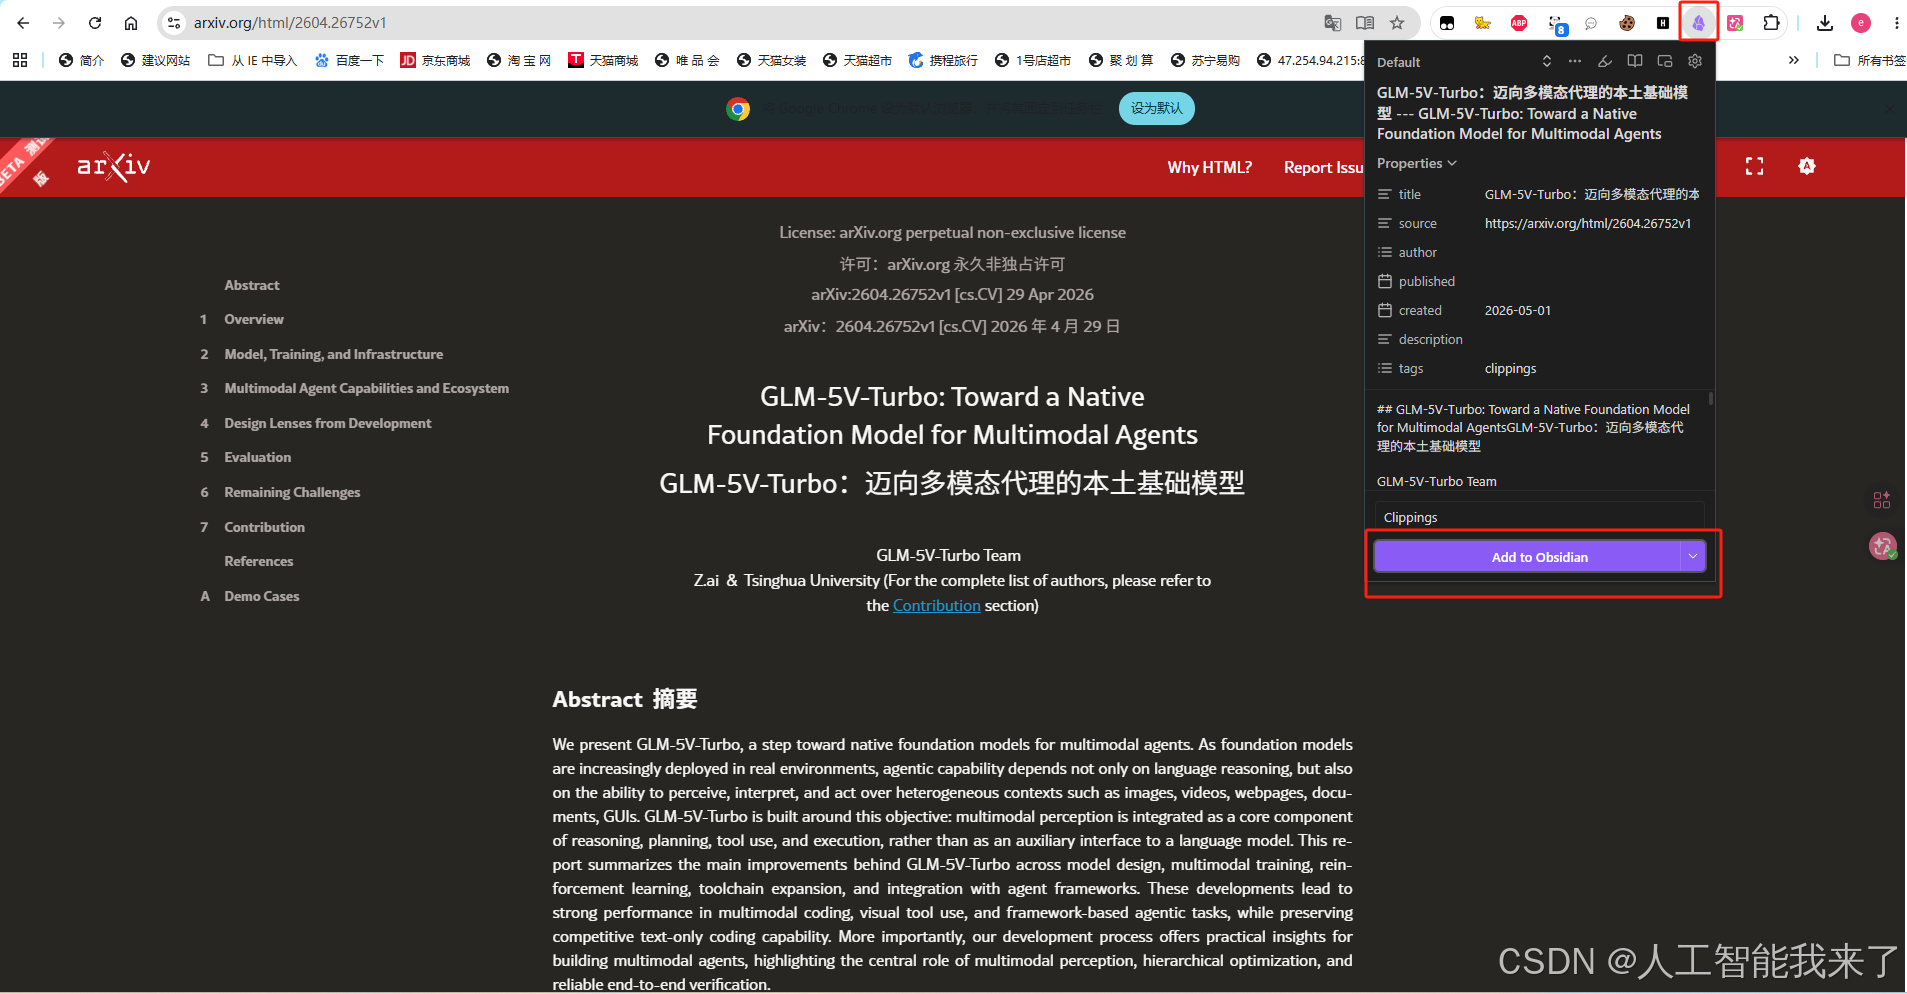Viewport: 1907px width, 994px height.
Task: Click the yellow cat extension icon
Action: 1483,23
